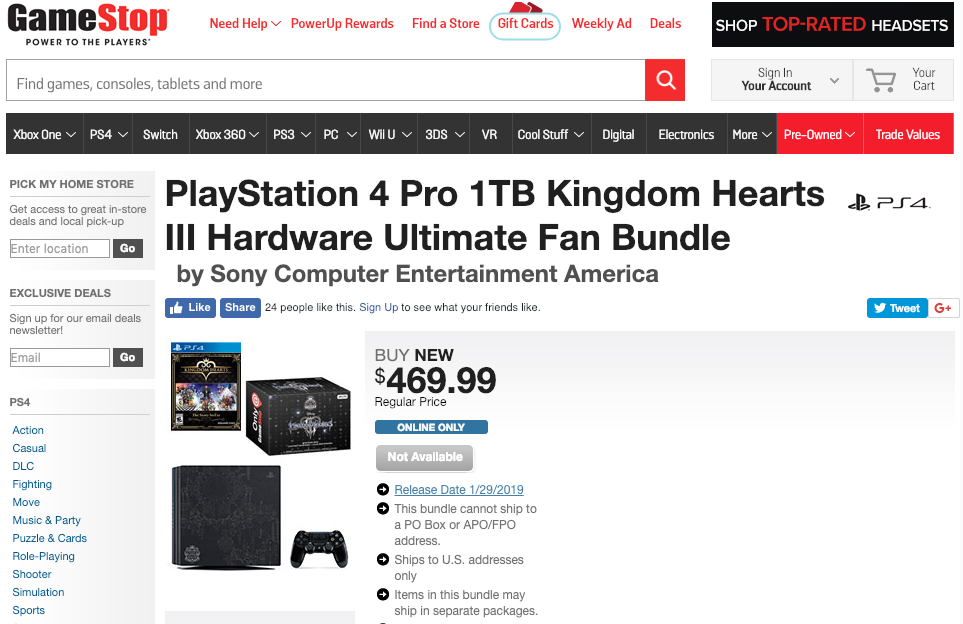Select the Switch navigation item
The image size is (963, 624).
pos(160,134)
